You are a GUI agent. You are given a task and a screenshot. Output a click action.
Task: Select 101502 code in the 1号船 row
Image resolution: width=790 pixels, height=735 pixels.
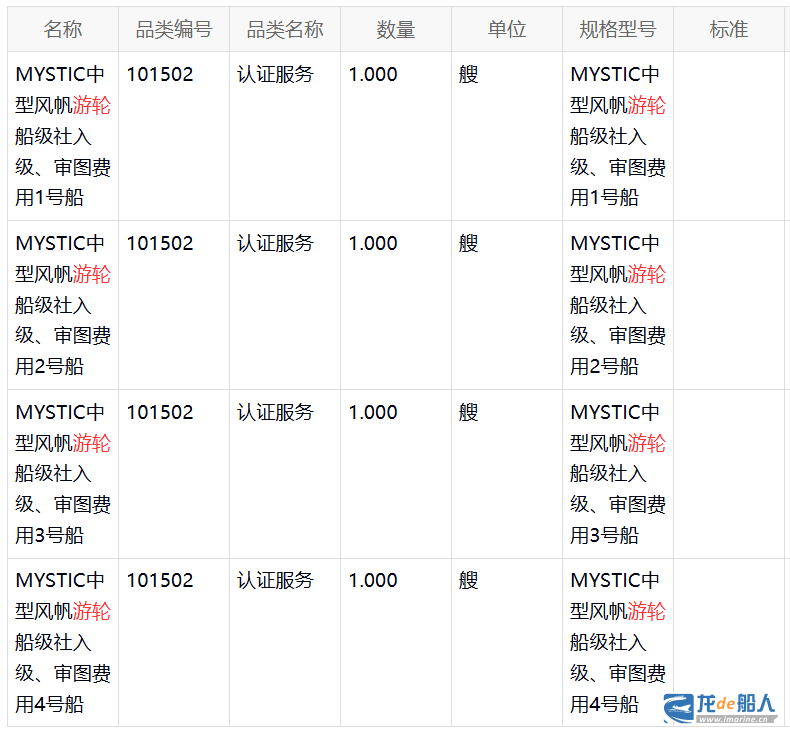coord(160,75)
